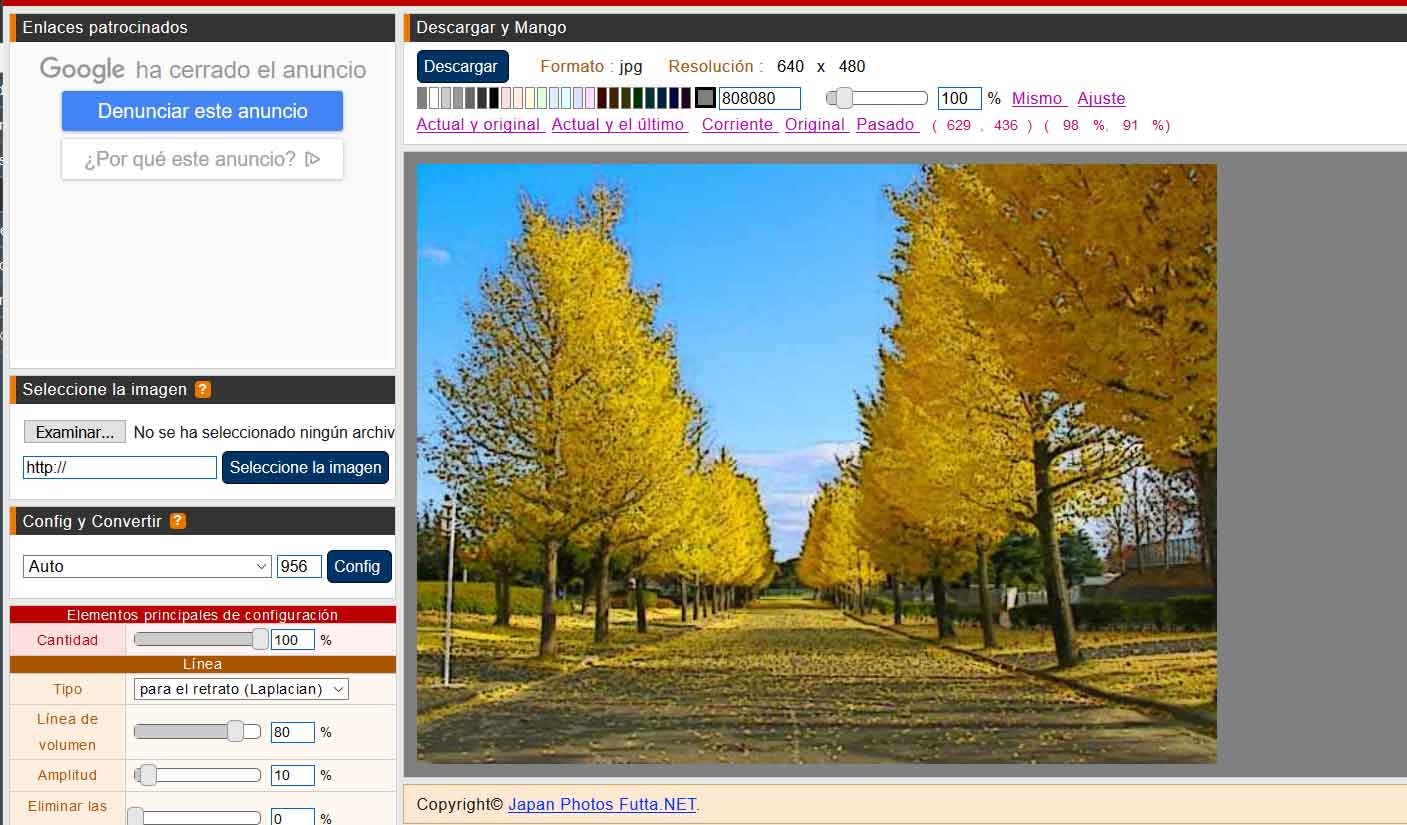Click the help icon beside Seleccione la imagen

(x=203, y=390)
